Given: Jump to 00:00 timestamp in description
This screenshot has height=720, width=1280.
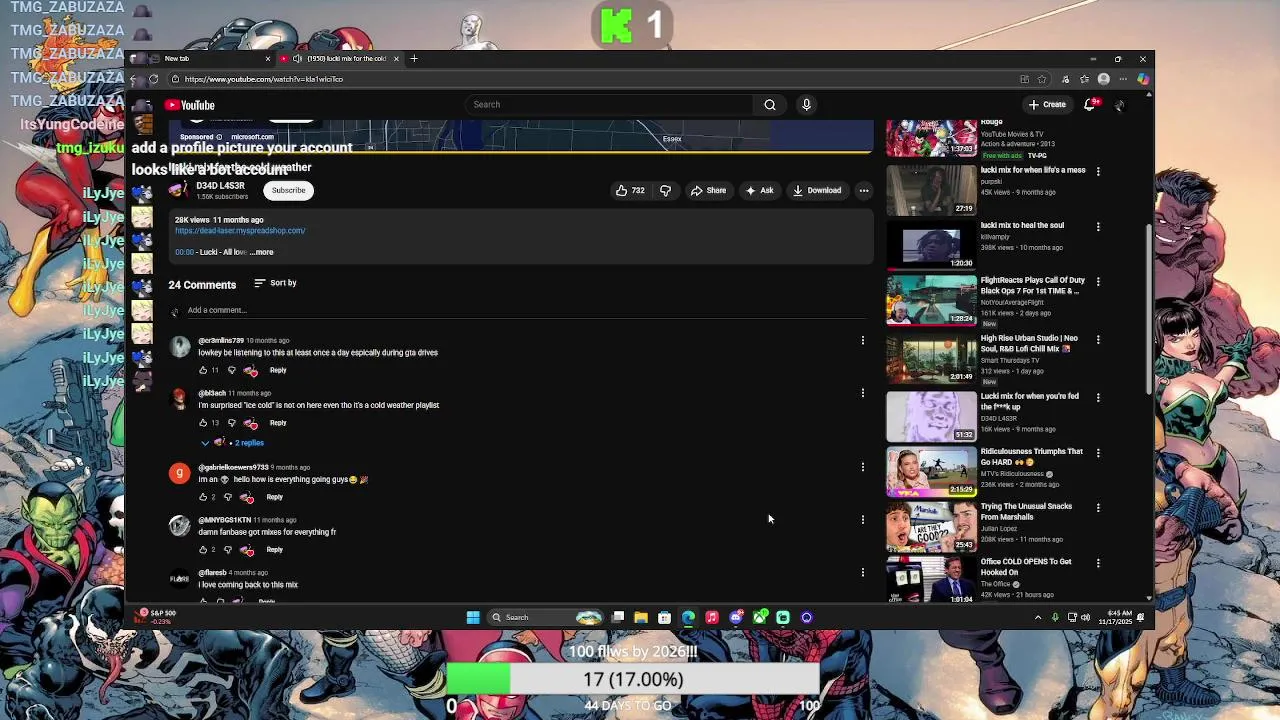Looking at the screenshot, I should point(184,252).
